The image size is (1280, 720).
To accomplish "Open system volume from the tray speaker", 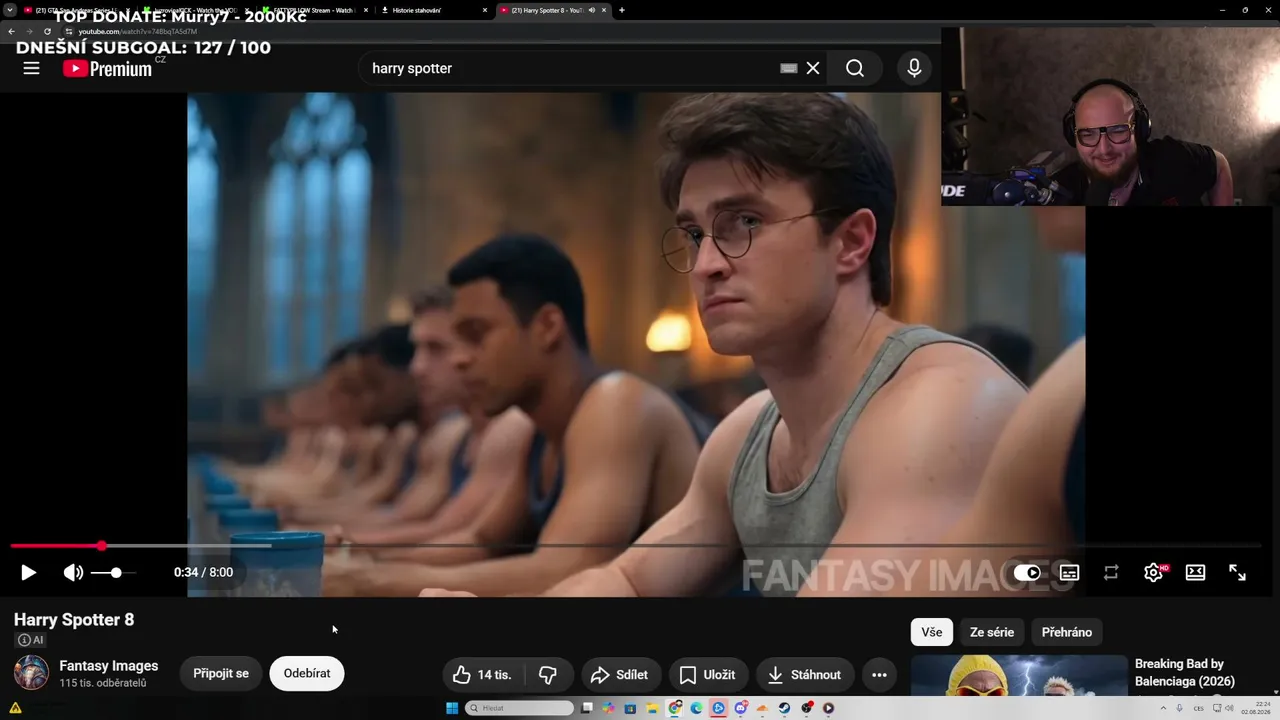I will pos(1231,708).
